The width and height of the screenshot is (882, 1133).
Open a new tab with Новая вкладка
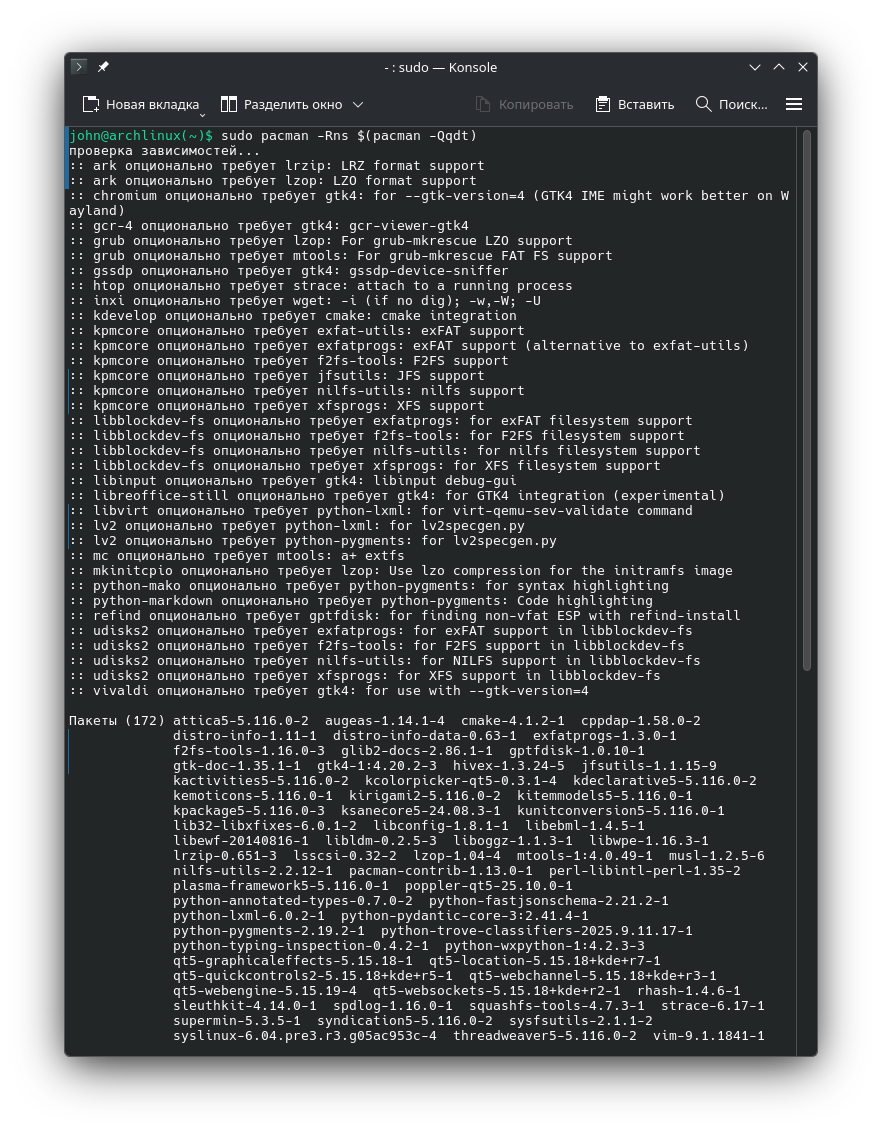coord(141,105)
